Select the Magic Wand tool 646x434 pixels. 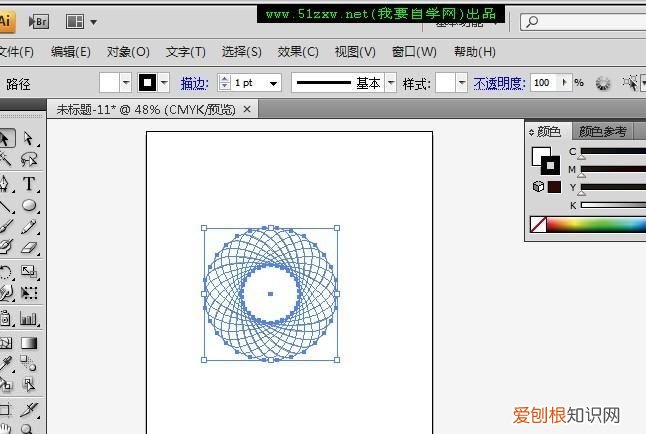coord(5,159)
